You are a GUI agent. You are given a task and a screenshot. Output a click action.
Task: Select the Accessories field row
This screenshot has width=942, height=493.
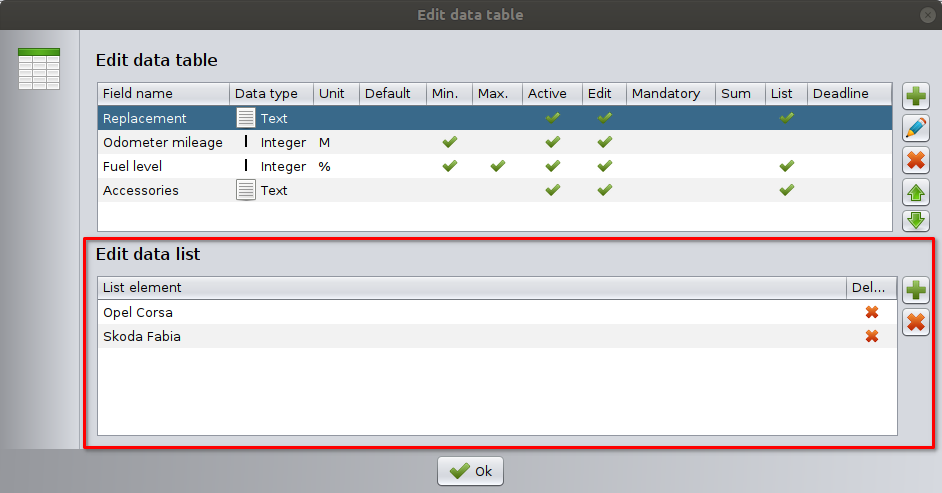[x=141, y=190]
